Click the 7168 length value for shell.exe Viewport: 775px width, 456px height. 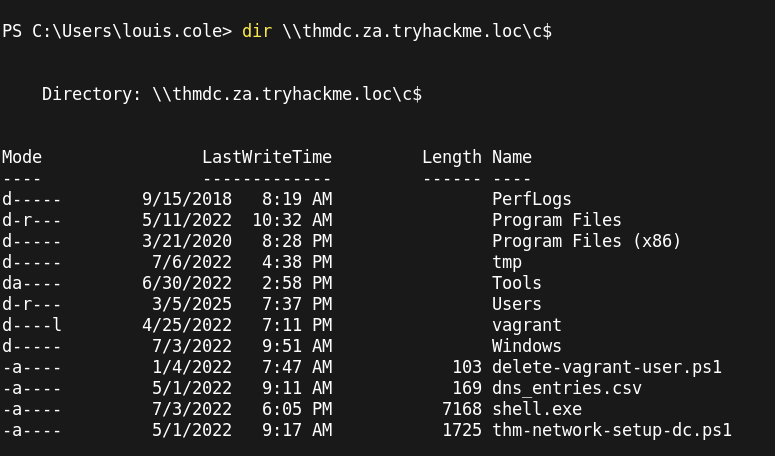point(461,409)
